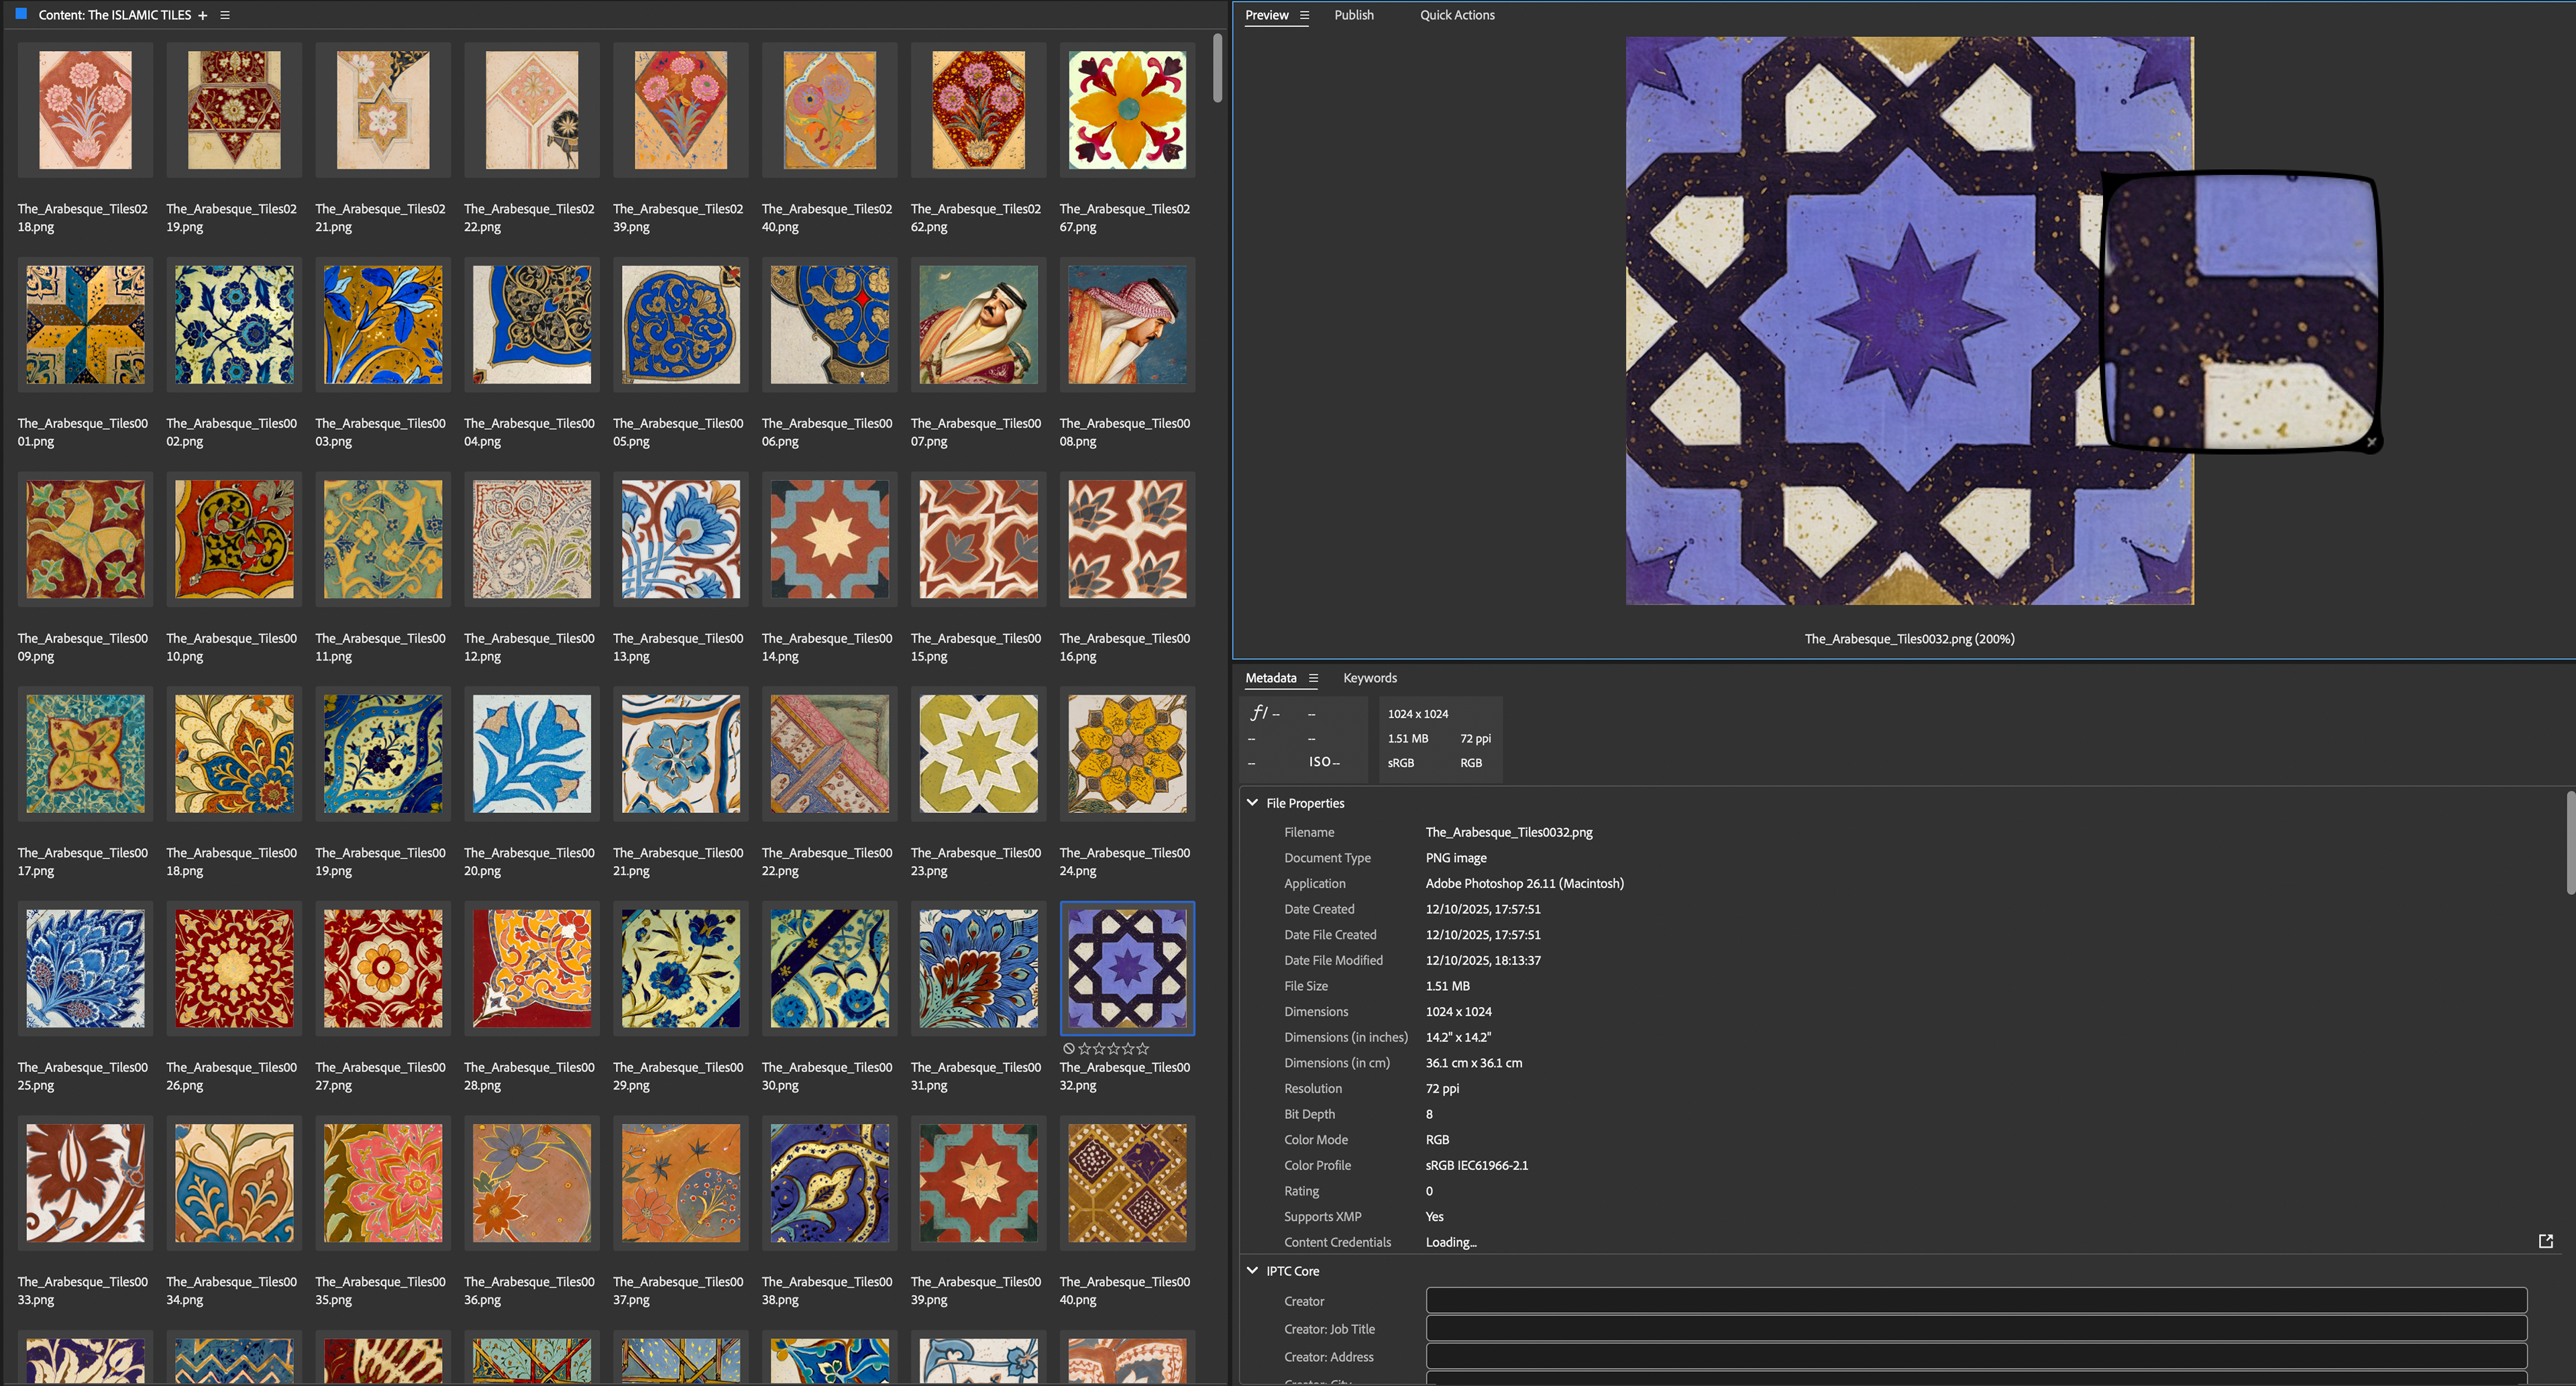Viewport: 2576px width, 1386px height.
Task: Rate the selected tile one star
Action: coord(1085,1049)
